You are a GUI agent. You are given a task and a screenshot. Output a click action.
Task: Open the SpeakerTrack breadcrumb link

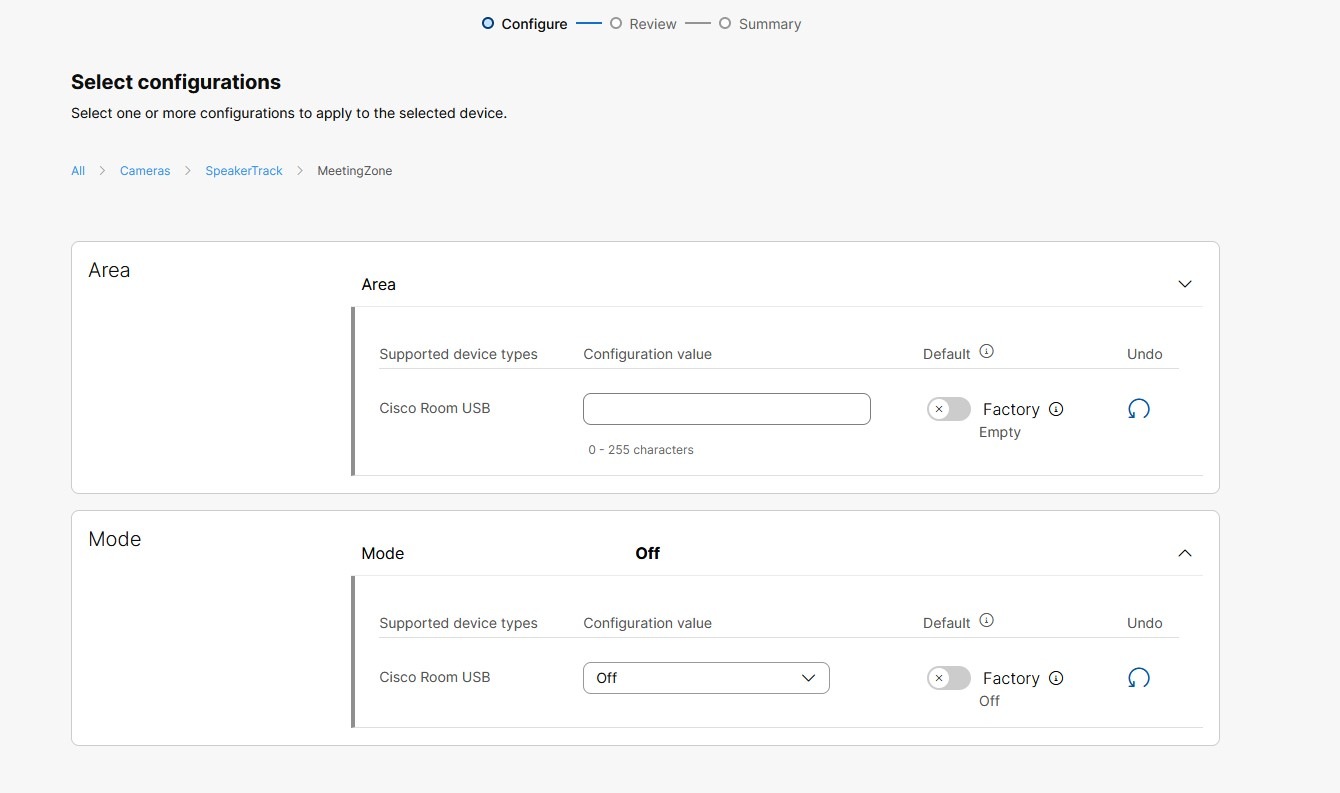[243, 170]
